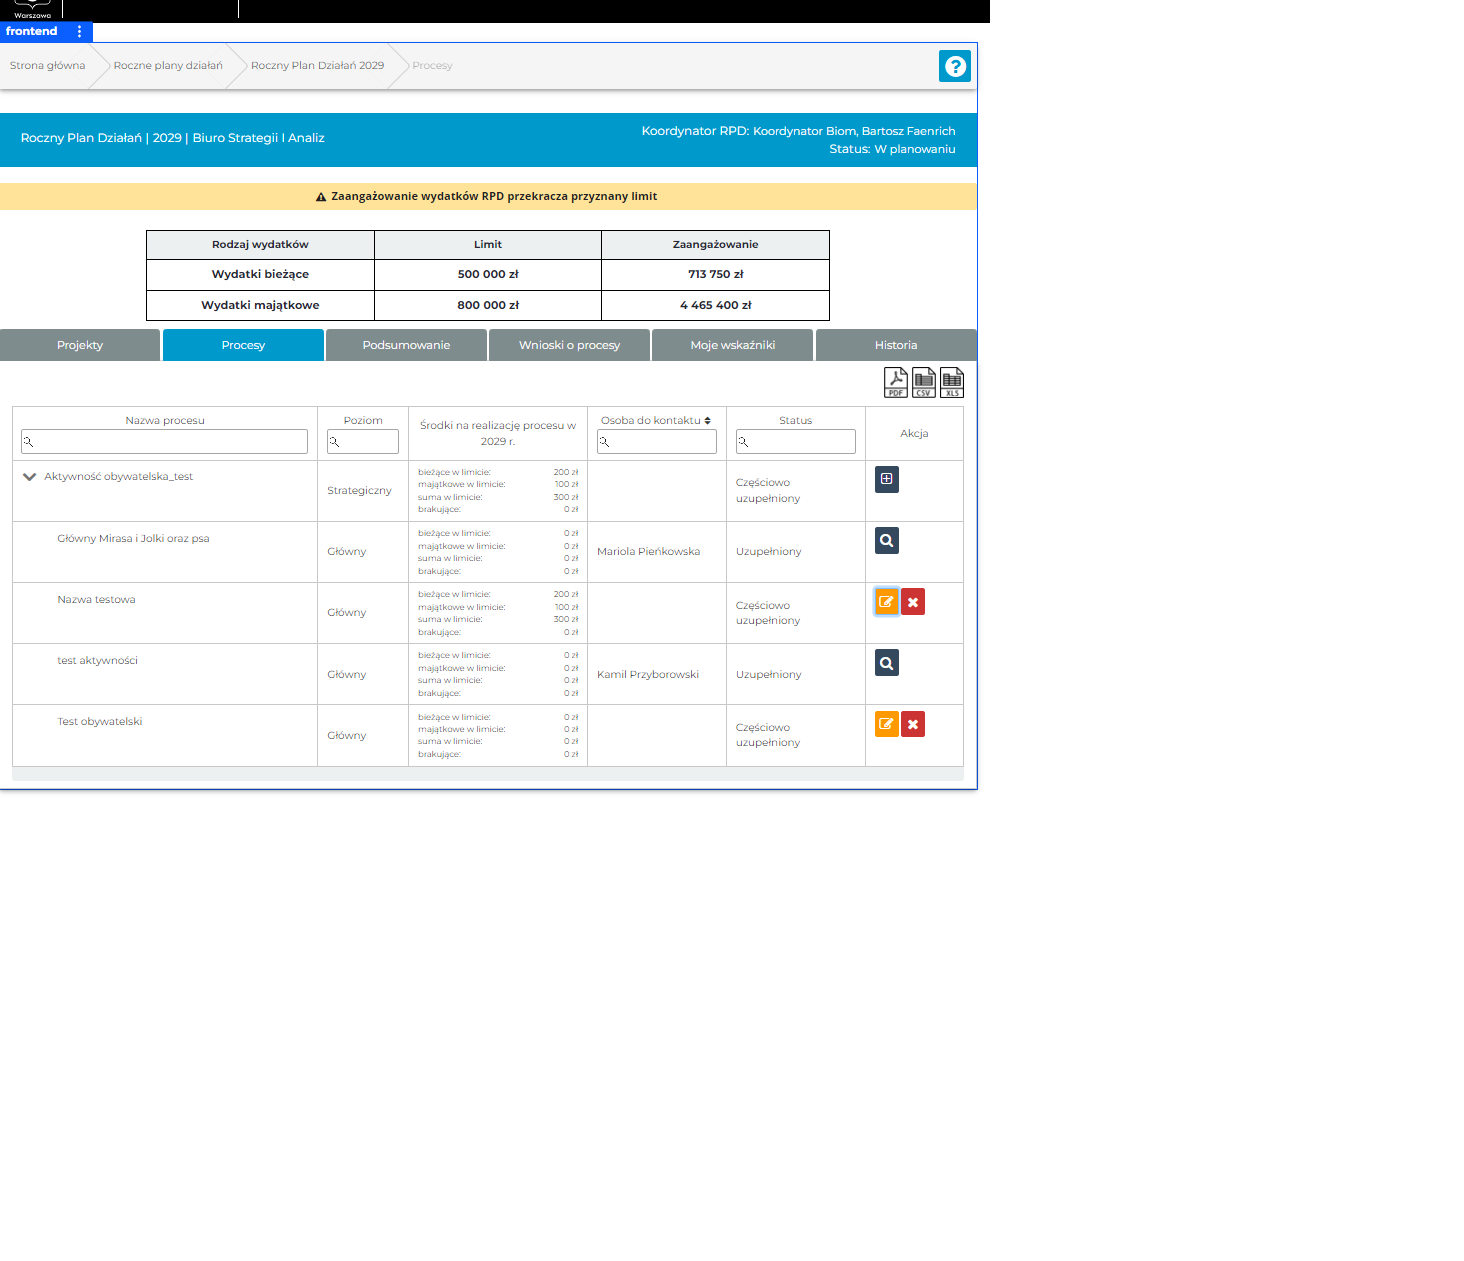
Task: Click plus icon for Aktywność obywatelska_test
Action: pyautogui.click(x=886, y=479)
